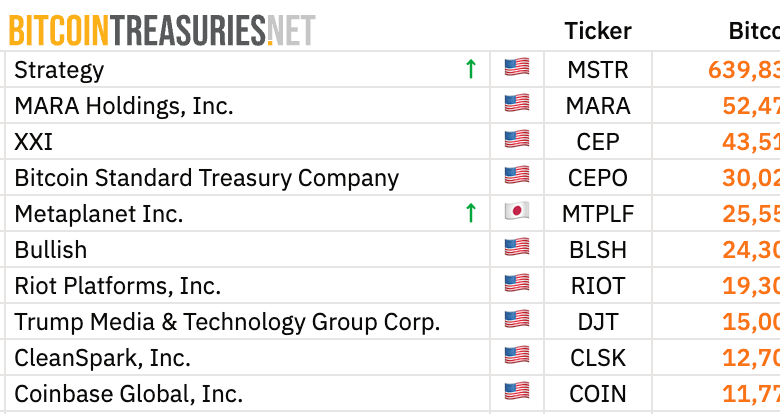Click the BitcoinTreasuries.net logo
The width and height of the screenshot is (780, 414).
[x=162, y=31]
